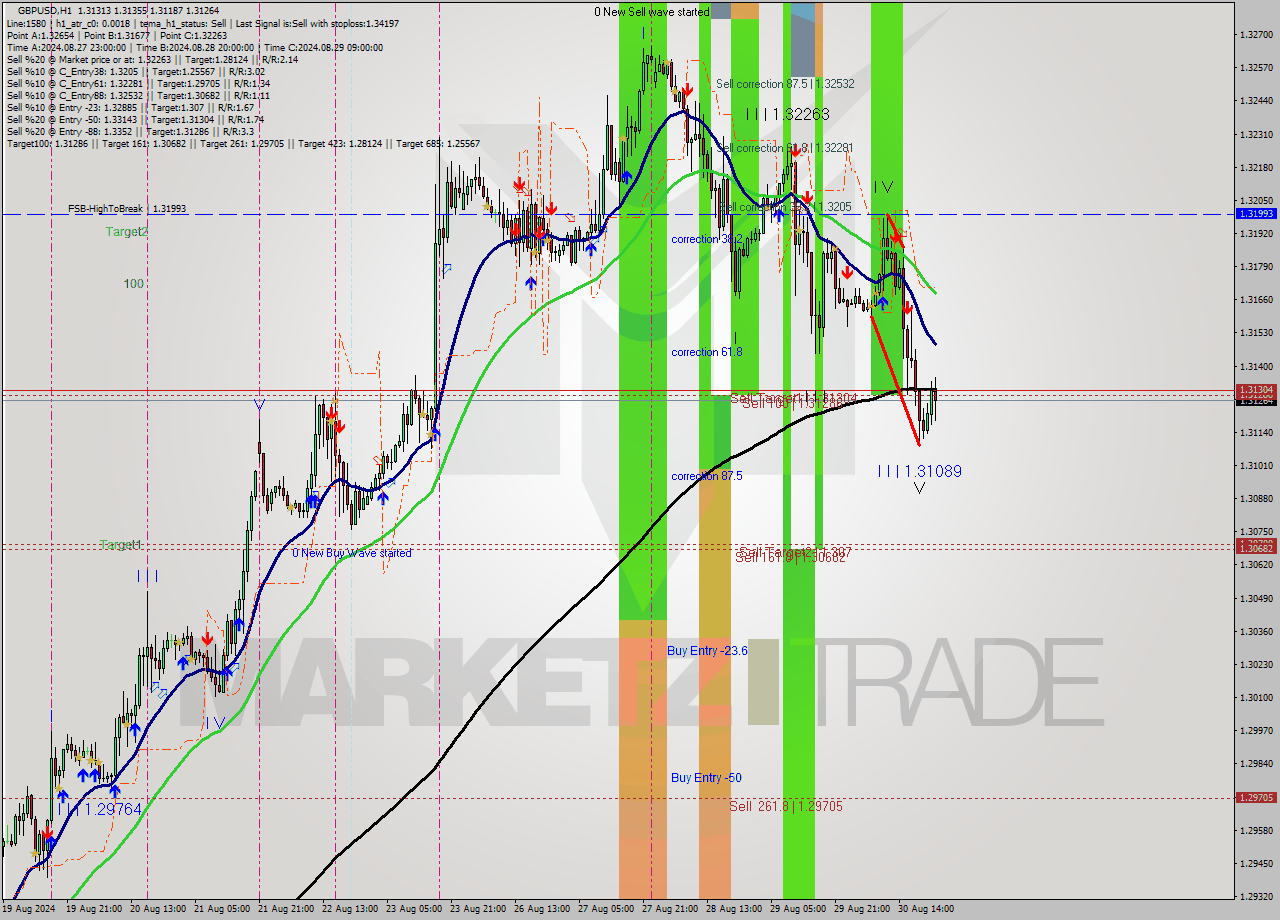Select the '0 New Buy Wave started' label

click(x=352, y=553)
